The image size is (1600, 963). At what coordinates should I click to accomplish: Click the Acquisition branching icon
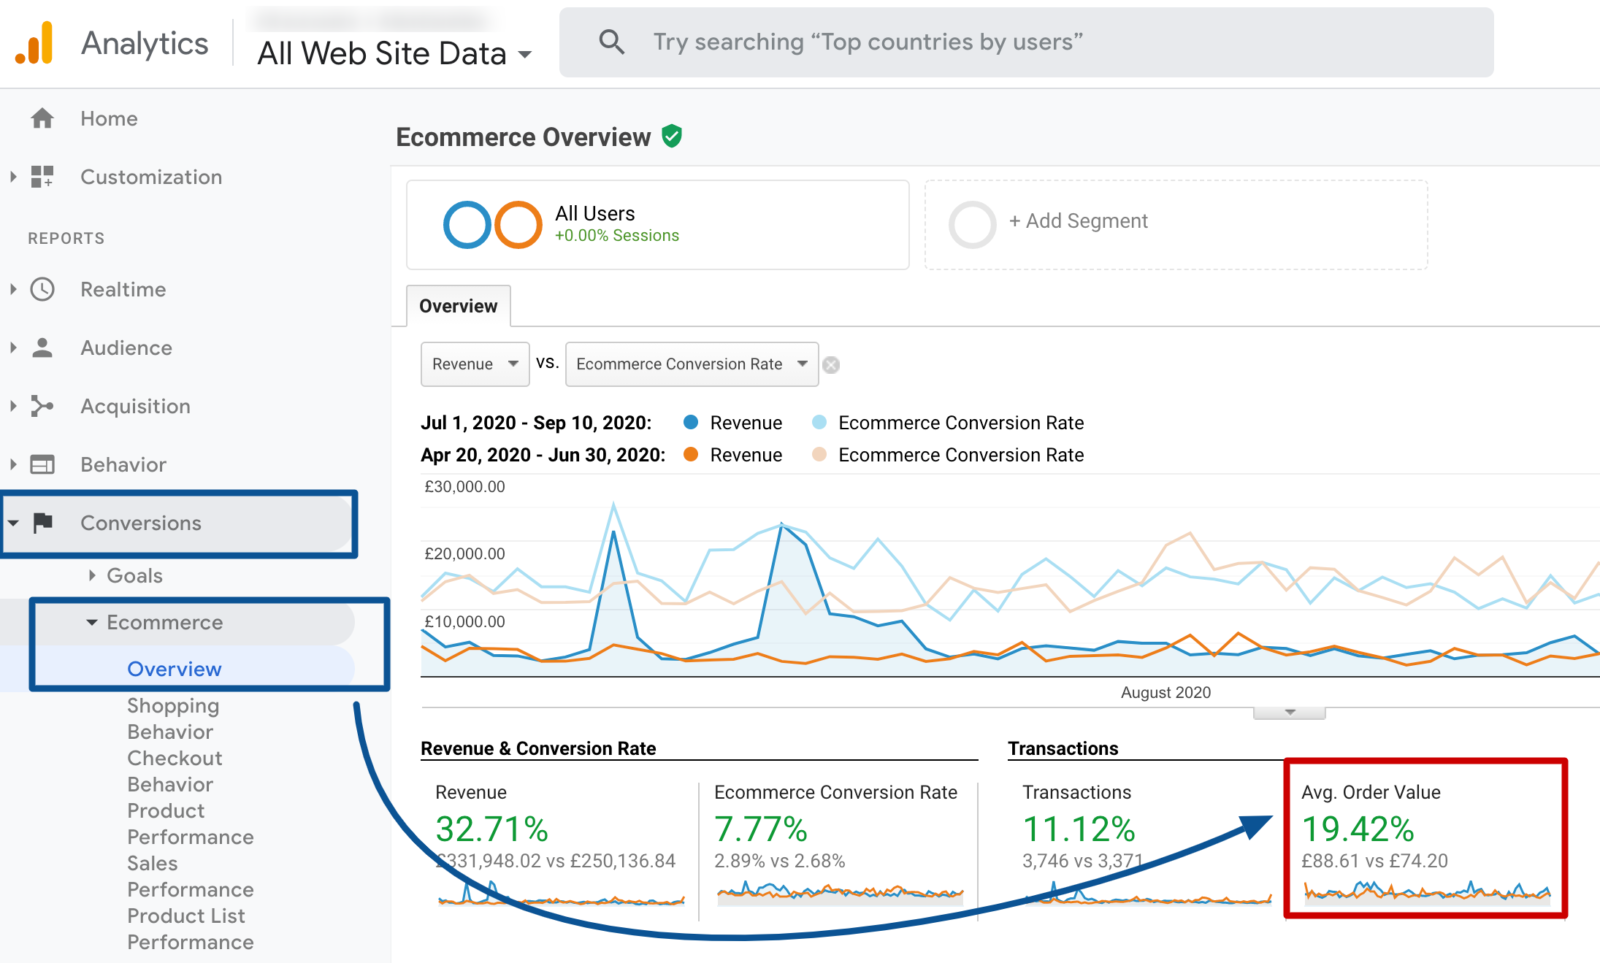[x=42, y=406]
